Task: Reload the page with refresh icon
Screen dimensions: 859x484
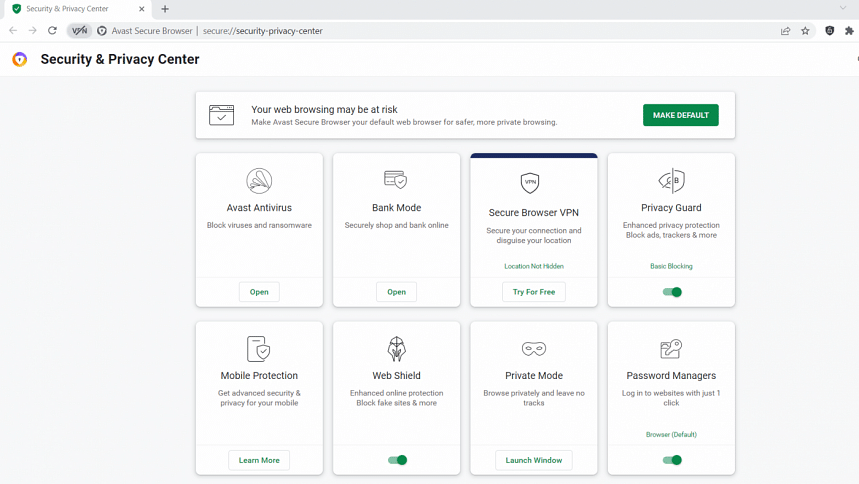Action: point(52,31)
